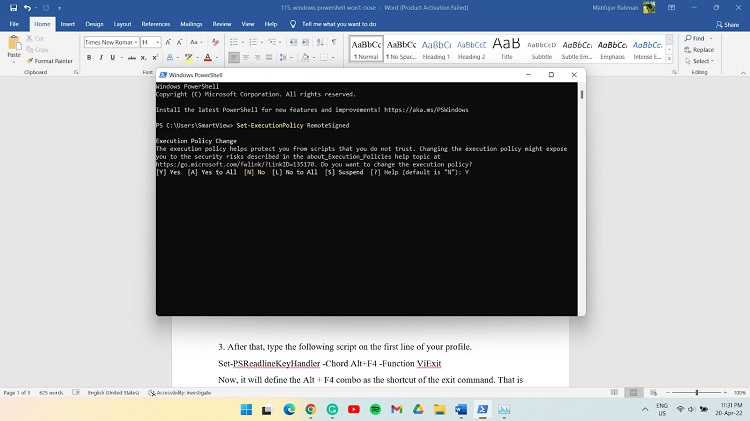Open the References ribbon tab
This screenshot has width=750, height=421.
click(155, 23)
